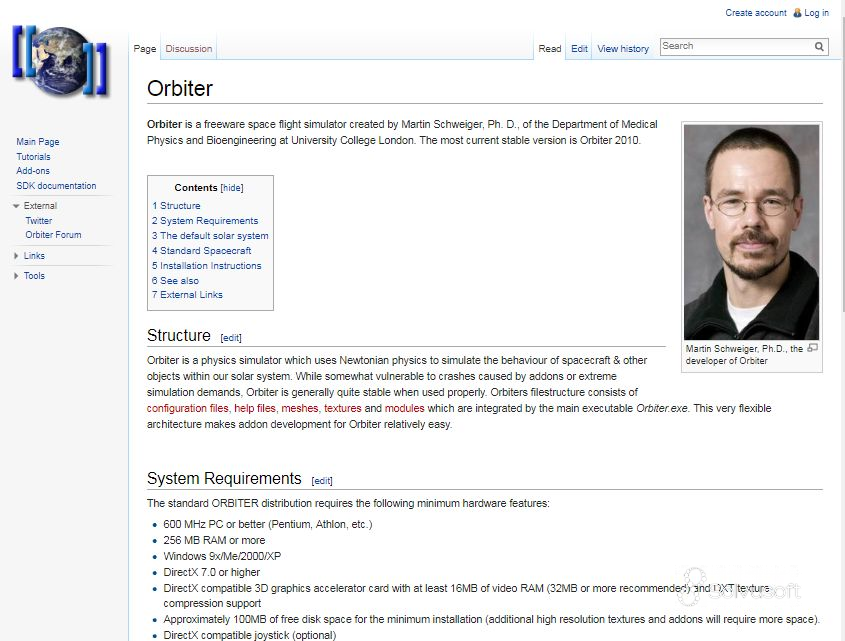Select the Read tab
Viewport: 845px width, 641px height.
tap(550, 49)
